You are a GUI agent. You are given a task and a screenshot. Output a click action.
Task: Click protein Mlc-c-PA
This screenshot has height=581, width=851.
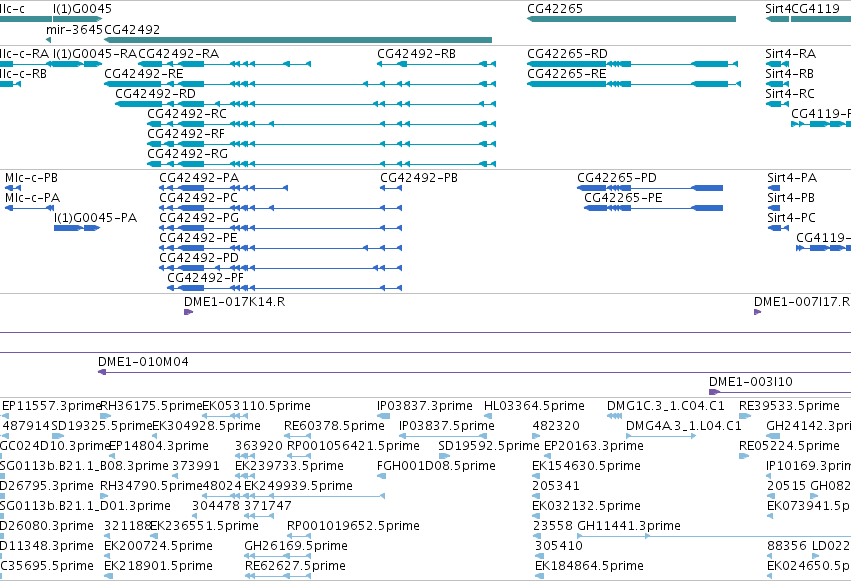pos(29,208)
